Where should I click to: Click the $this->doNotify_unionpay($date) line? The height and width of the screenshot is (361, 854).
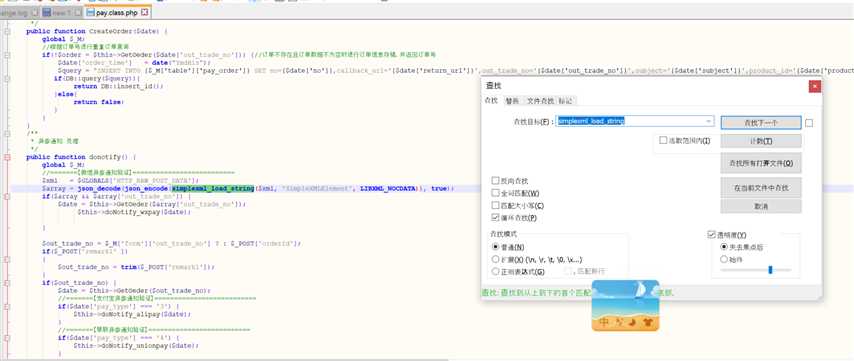coord(136,345)
